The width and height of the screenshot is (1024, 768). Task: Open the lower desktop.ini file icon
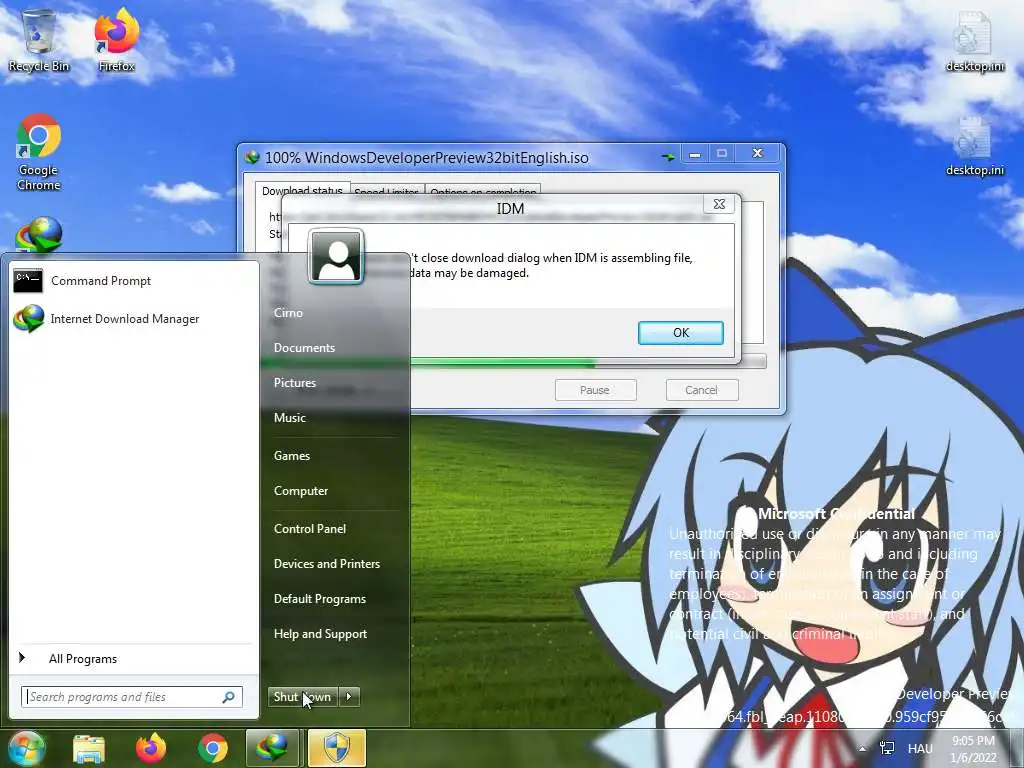click(x=975, y=146)
